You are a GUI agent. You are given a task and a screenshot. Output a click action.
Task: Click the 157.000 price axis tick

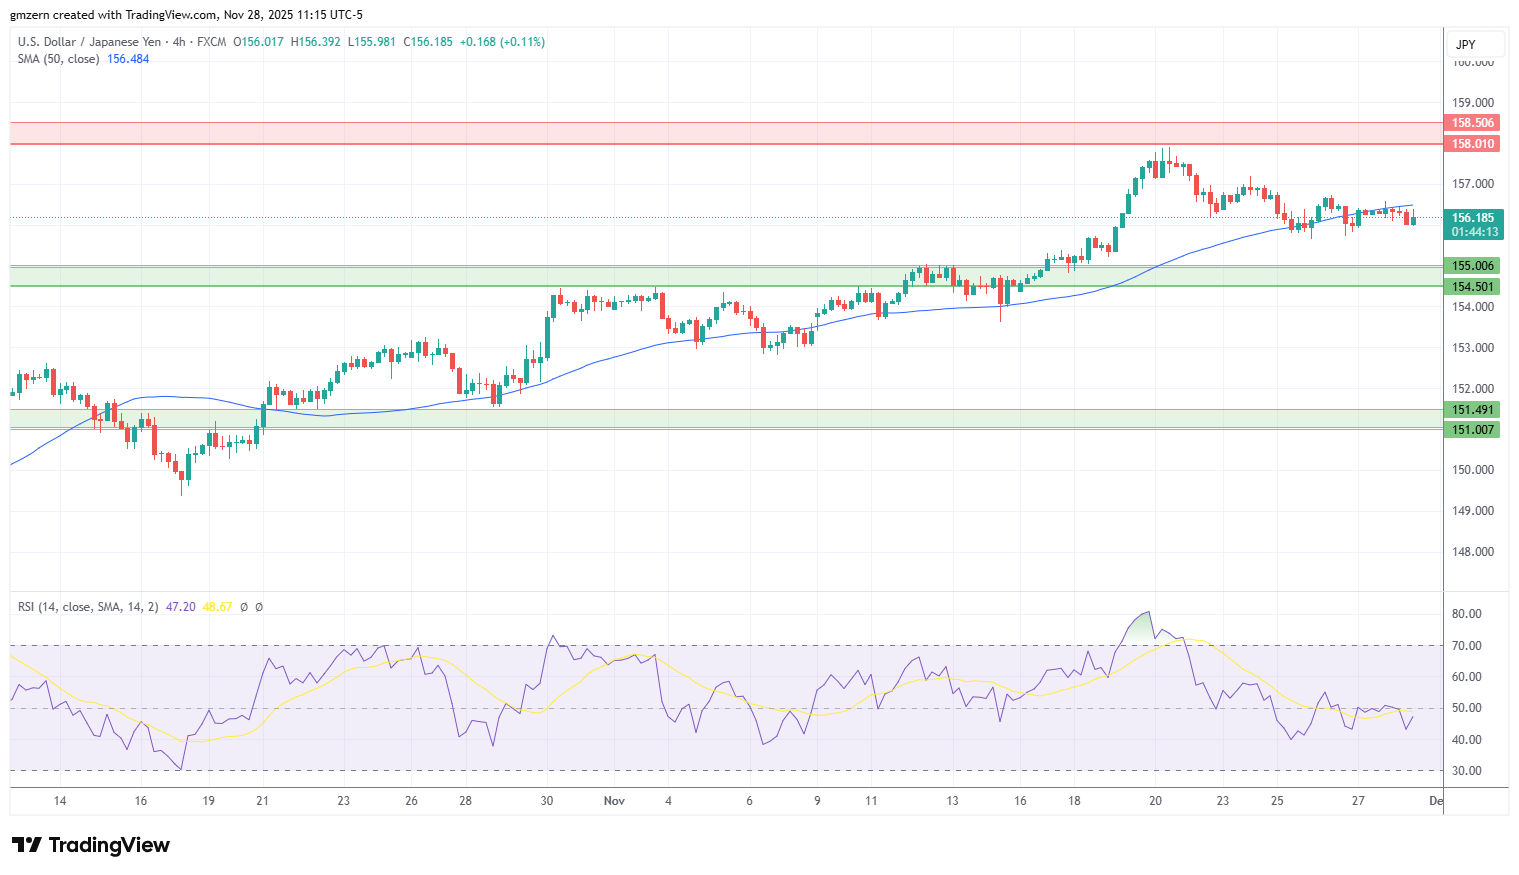pos(1473,184)
